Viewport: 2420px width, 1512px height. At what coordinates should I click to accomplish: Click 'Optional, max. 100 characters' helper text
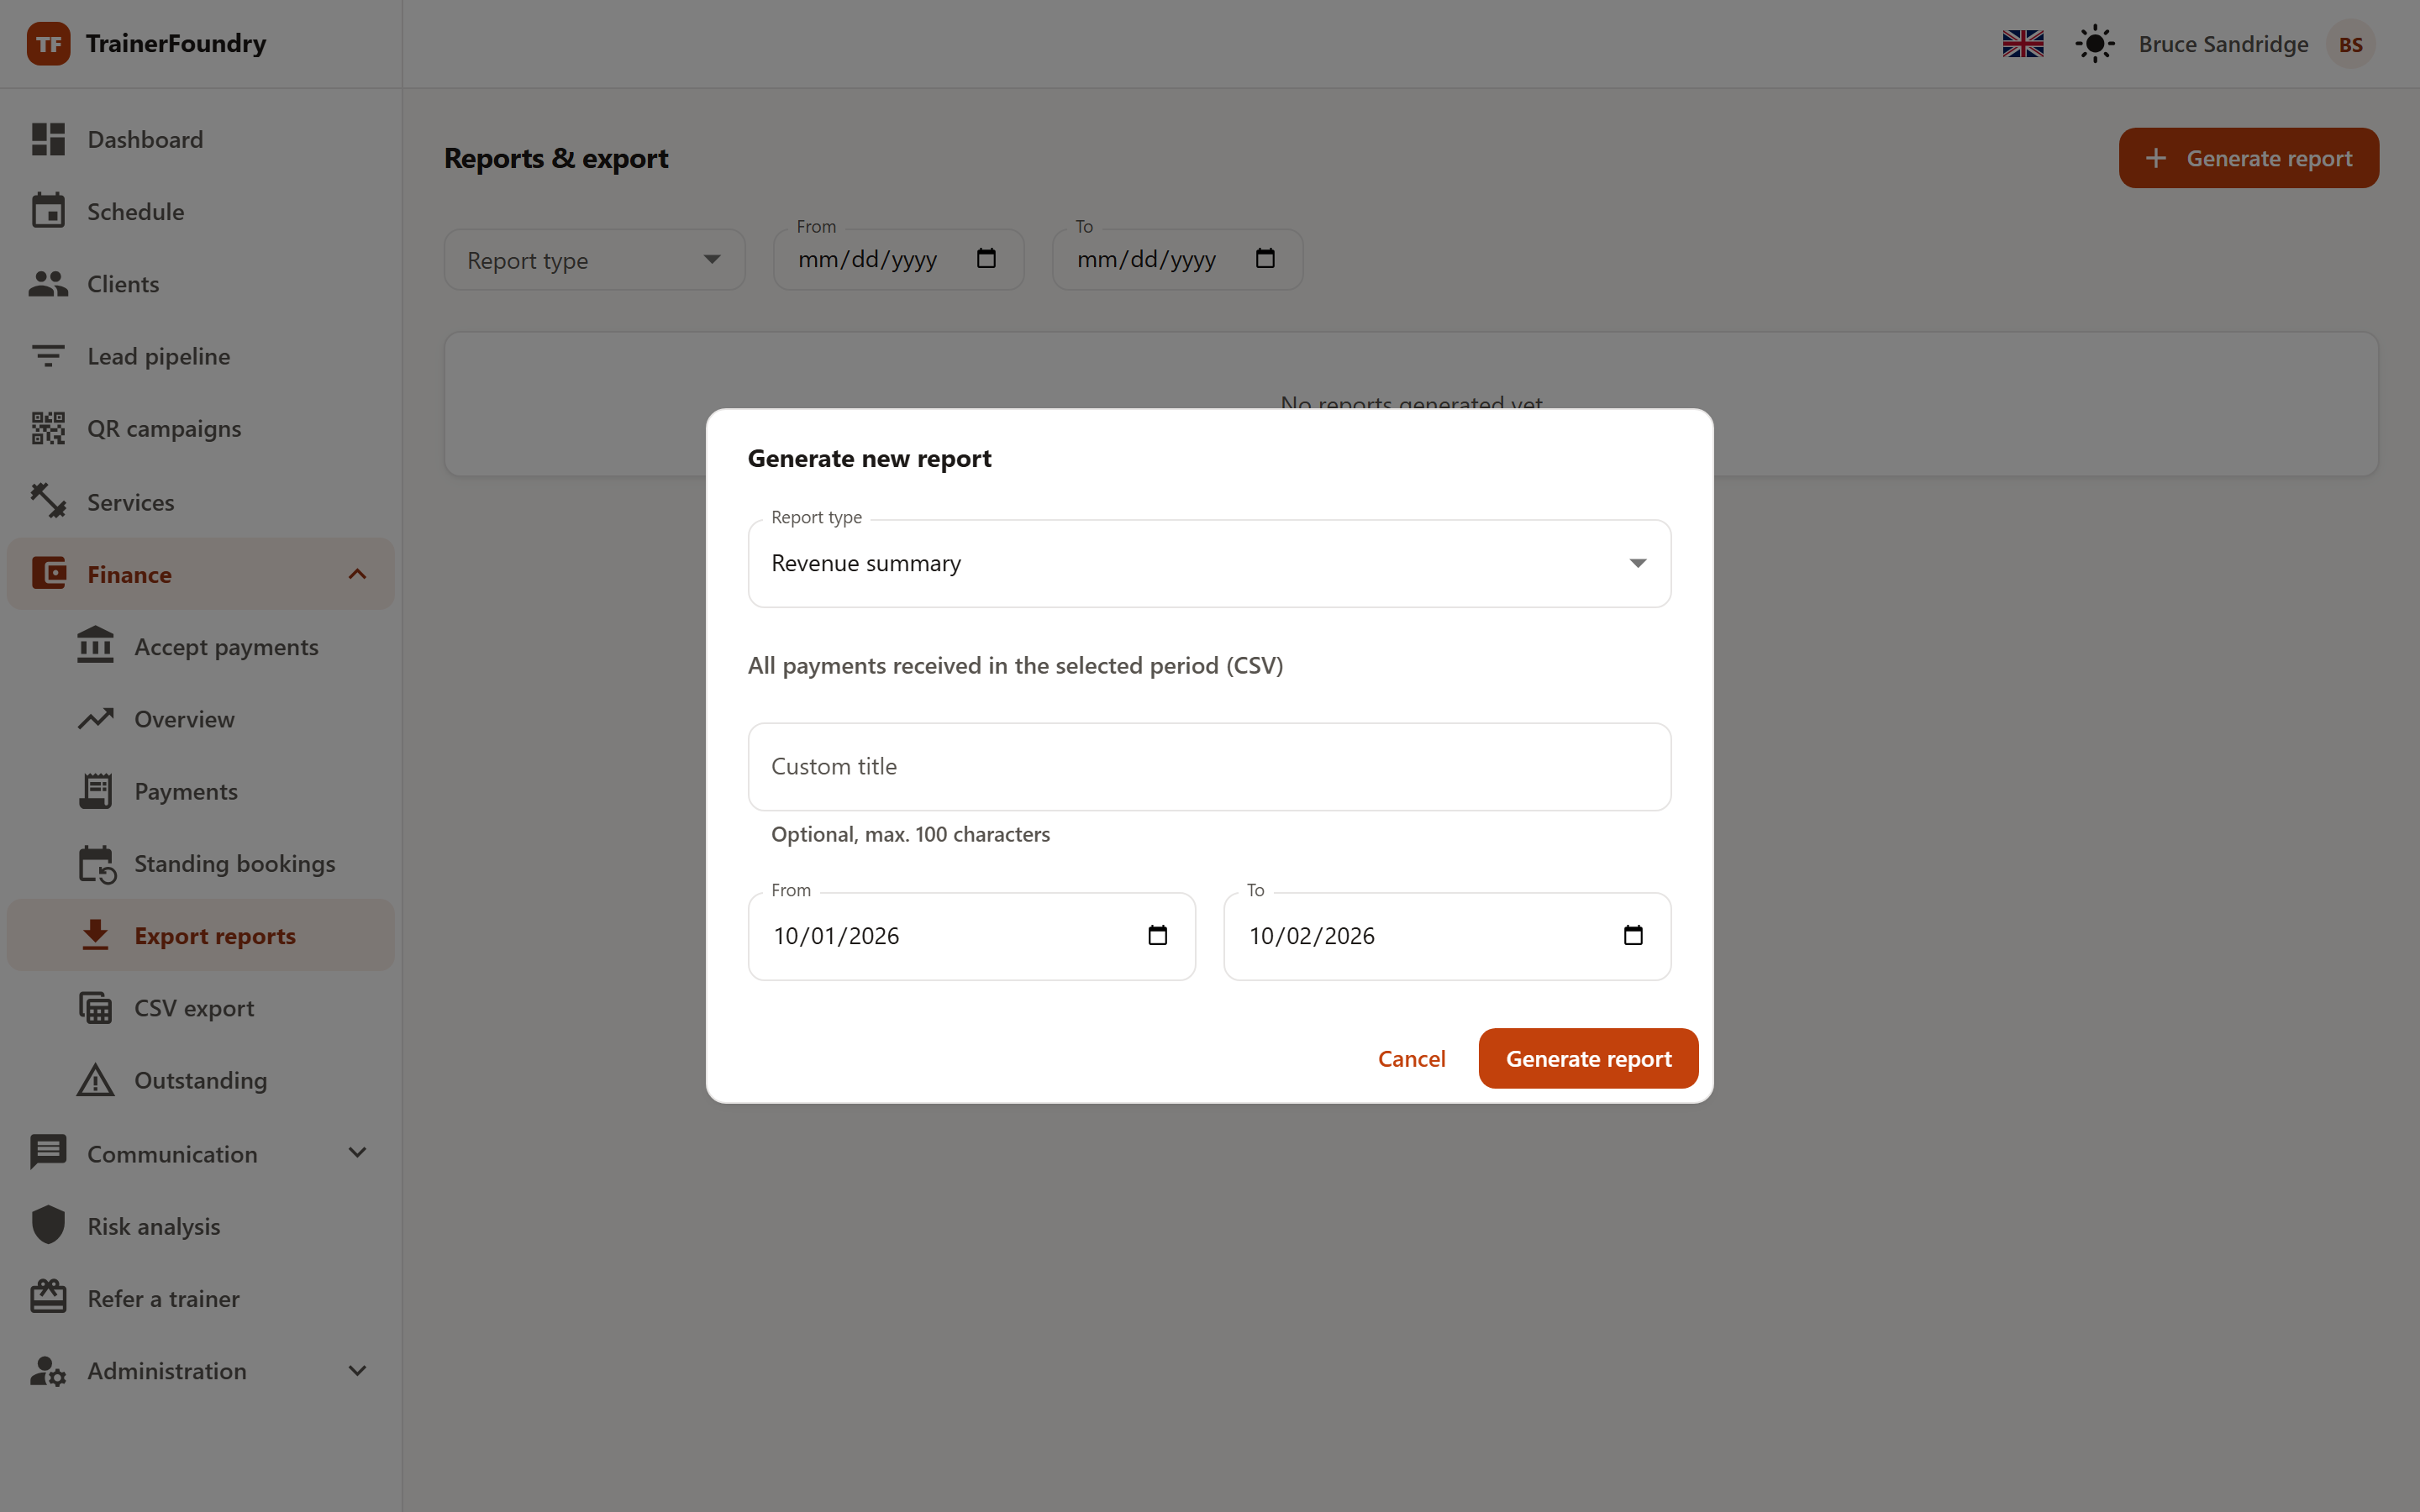pos(910,834)
